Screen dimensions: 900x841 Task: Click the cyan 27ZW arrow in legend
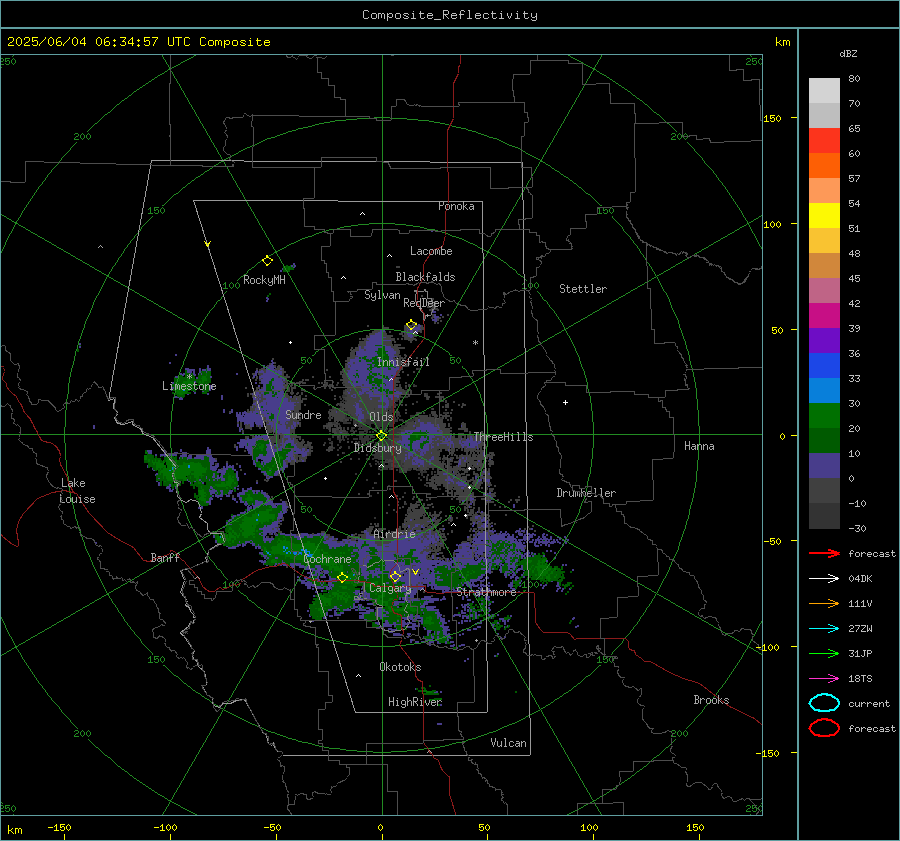pos(824,629)
